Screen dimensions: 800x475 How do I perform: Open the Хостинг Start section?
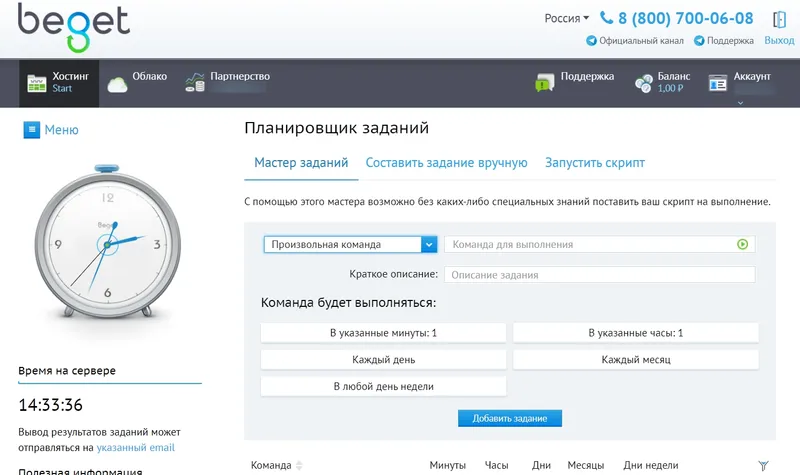59,83
